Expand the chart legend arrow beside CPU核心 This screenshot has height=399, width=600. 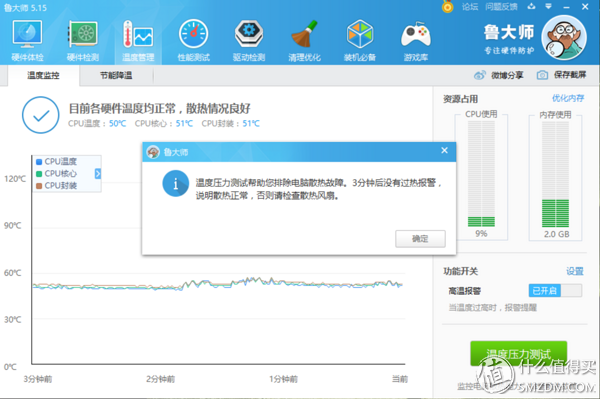coord(98,174)
